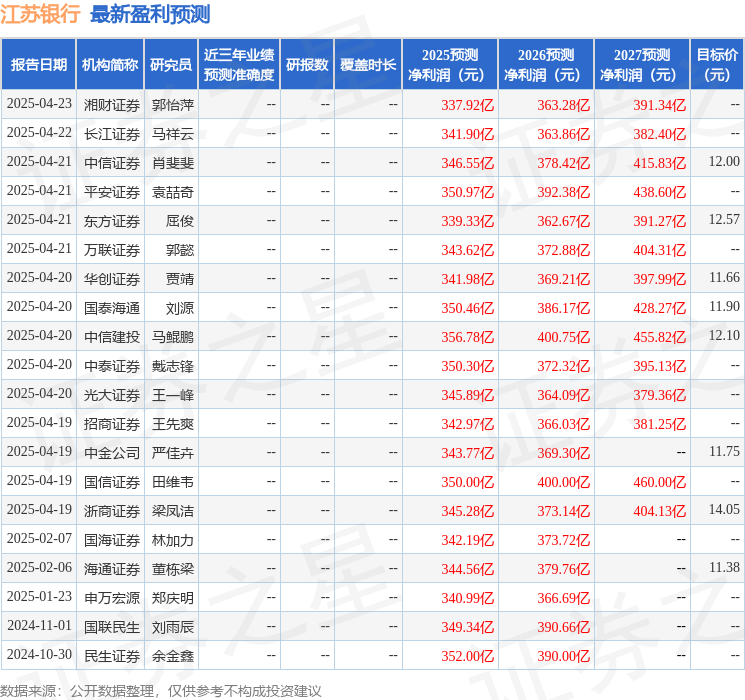
Task: Click target price 14.05
Action: [x=724, y=509]
